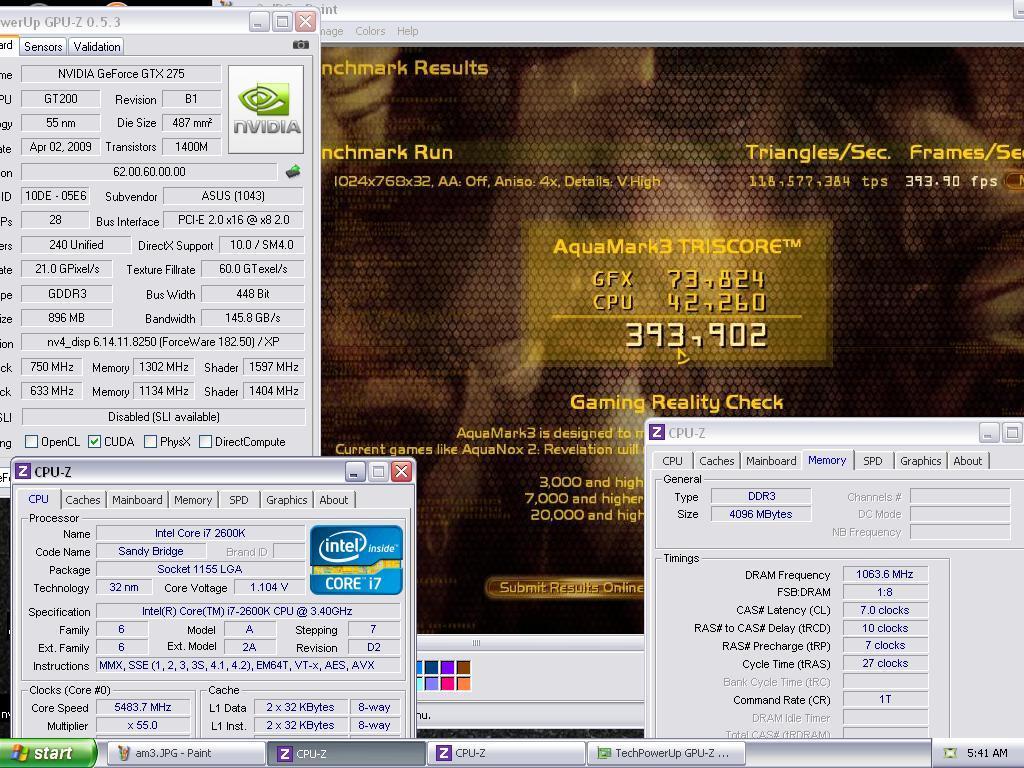Select Graphics tab in right CPU-Z window

point(920,461)
